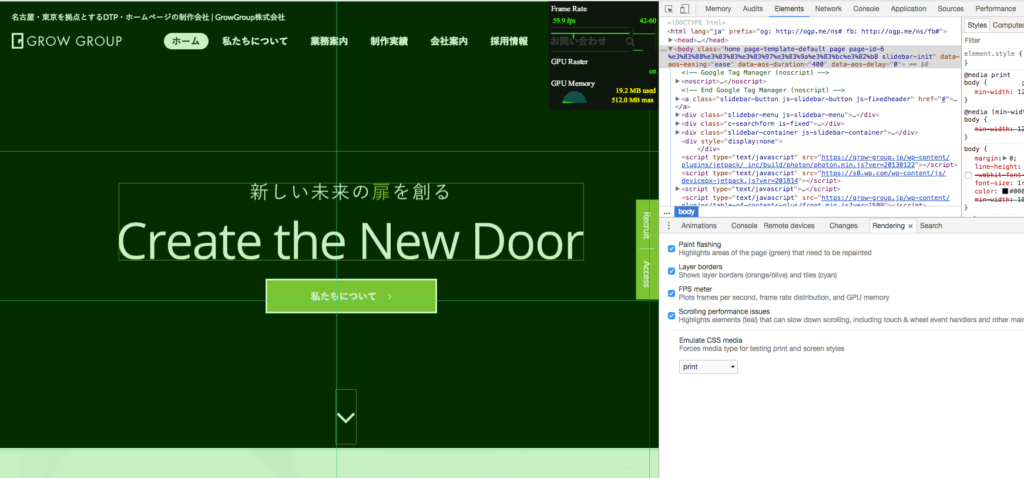Toggle the device toolbar icon
The image size is (1024, 478).
(x=684, y=9)
